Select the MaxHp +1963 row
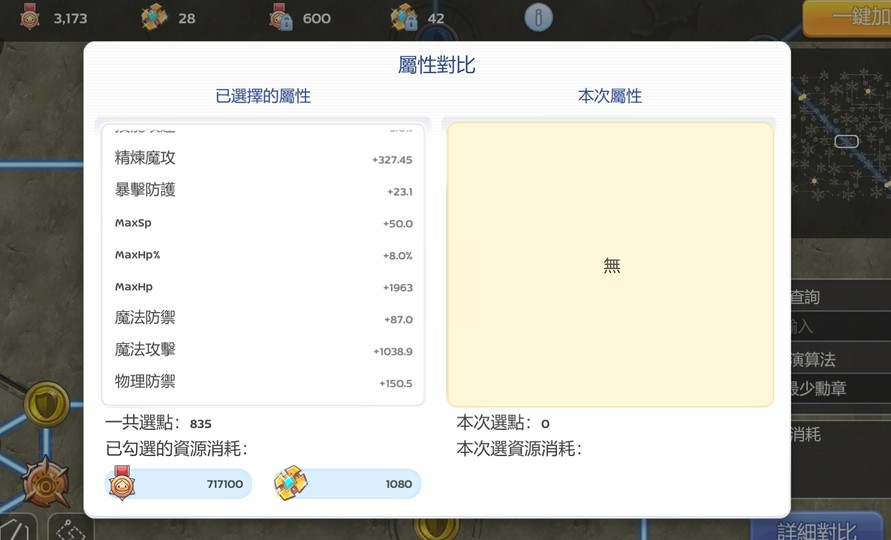This screenshot has height=540, width=891. pyautogui.click(x=263, y=286)
